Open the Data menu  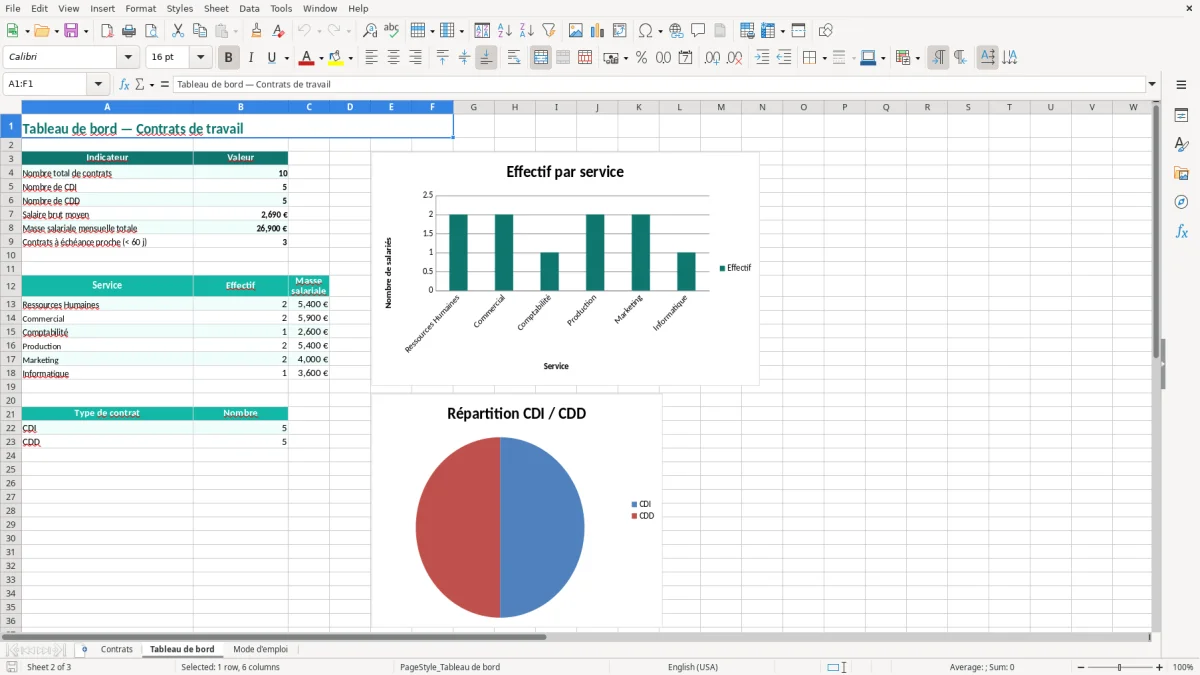point(249,8)
